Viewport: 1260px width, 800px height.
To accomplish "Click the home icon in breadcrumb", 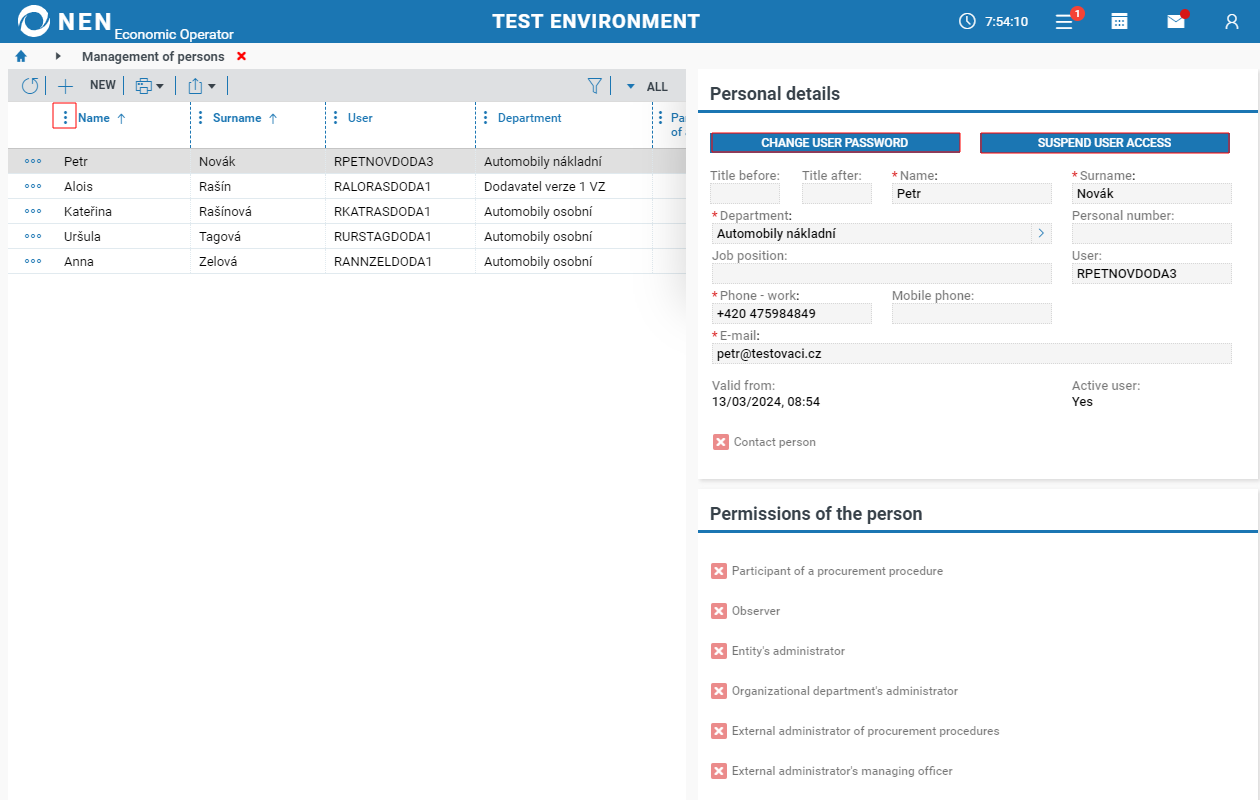I will pos(21,57).
